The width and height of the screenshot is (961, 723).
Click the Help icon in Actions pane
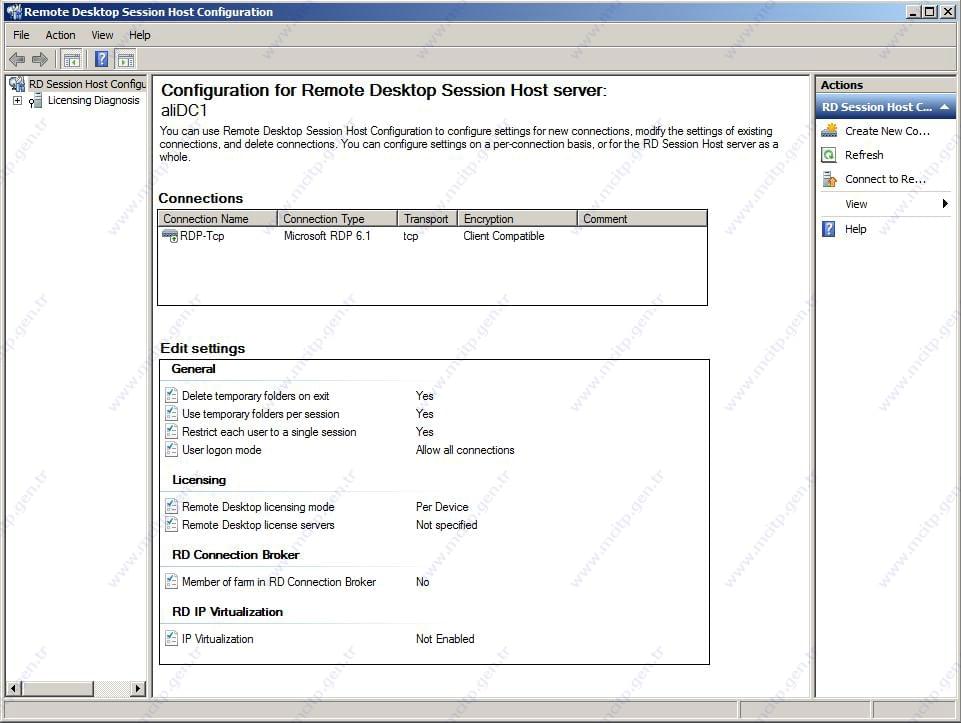(829, 229)
